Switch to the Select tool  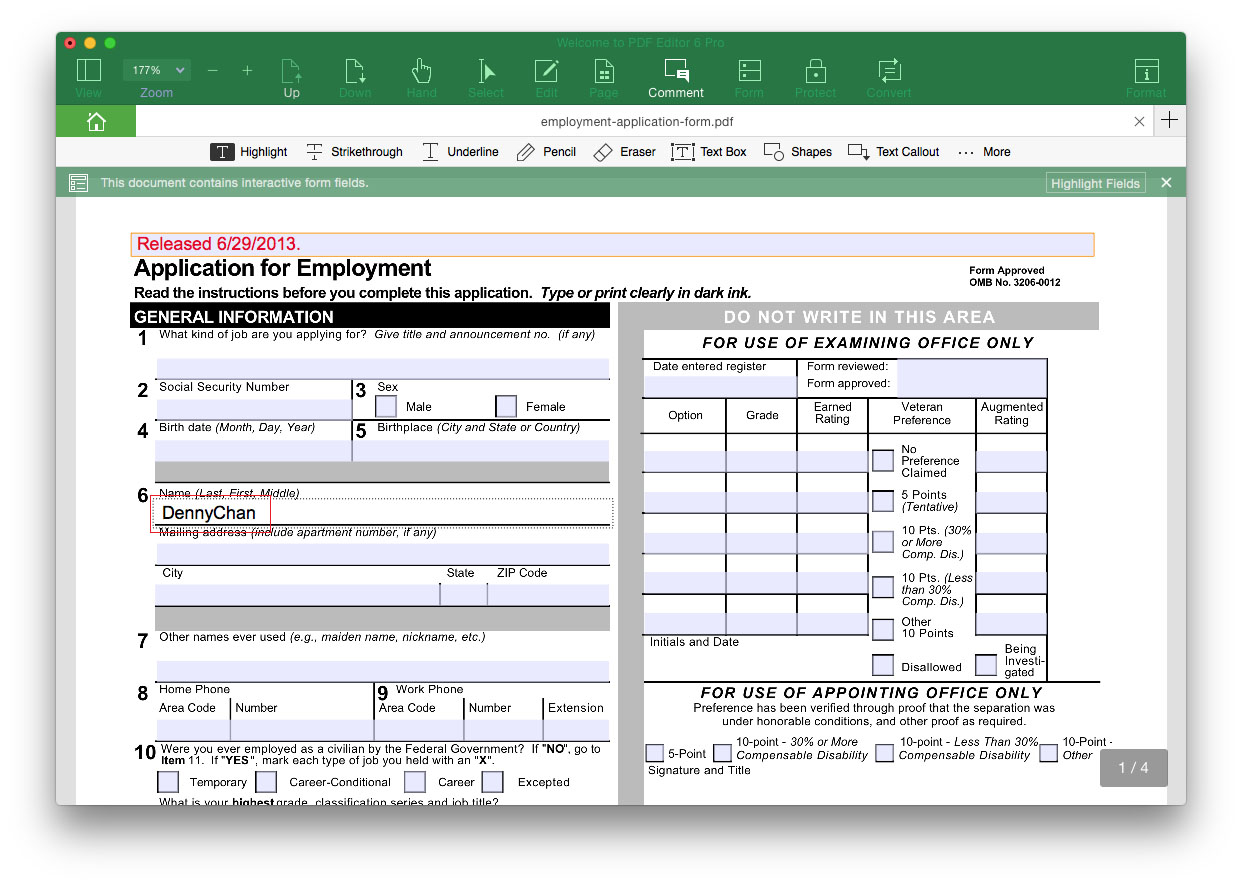coord(485,78)
